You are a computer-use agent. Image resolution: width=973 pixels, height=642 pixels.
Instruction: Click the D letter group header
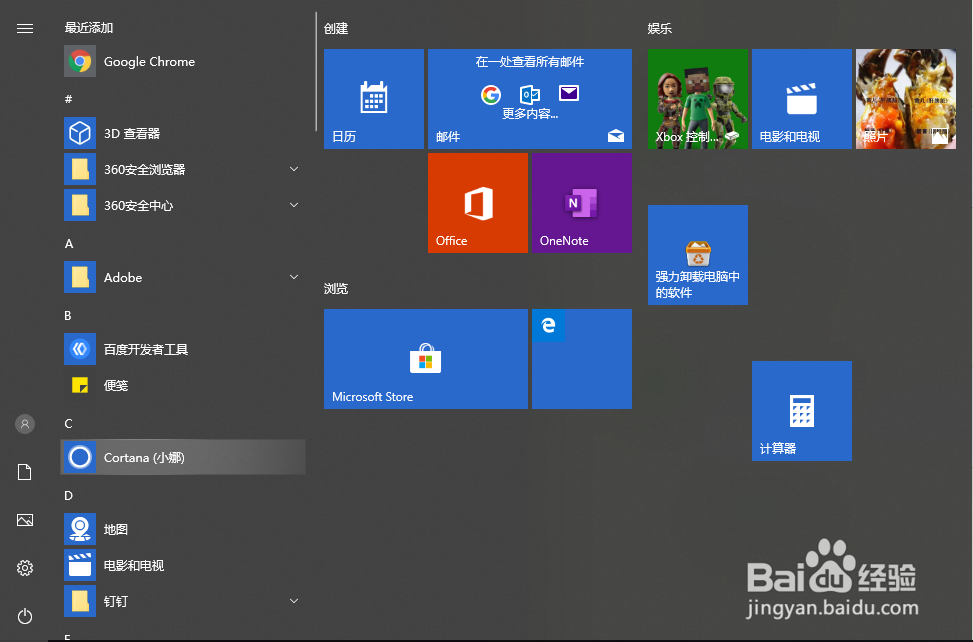click(68, 496)
